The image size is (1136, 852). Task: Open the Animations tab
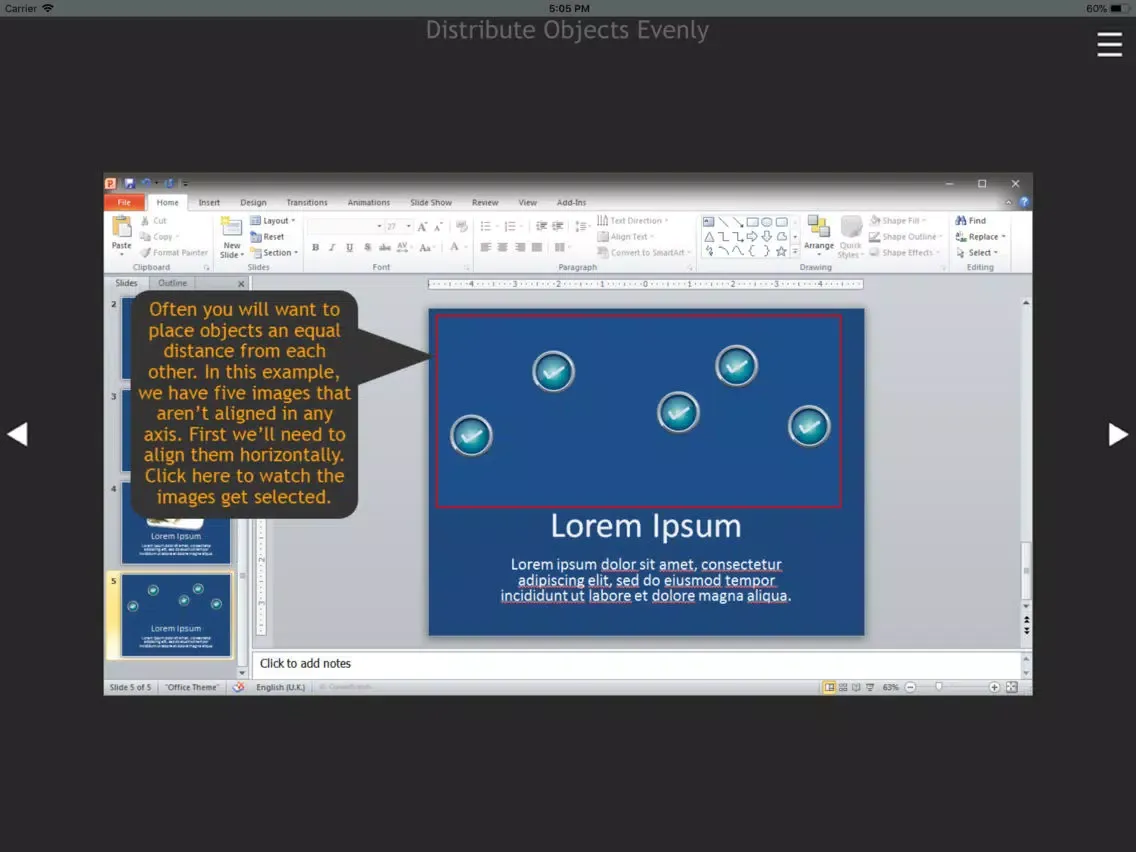368,203
